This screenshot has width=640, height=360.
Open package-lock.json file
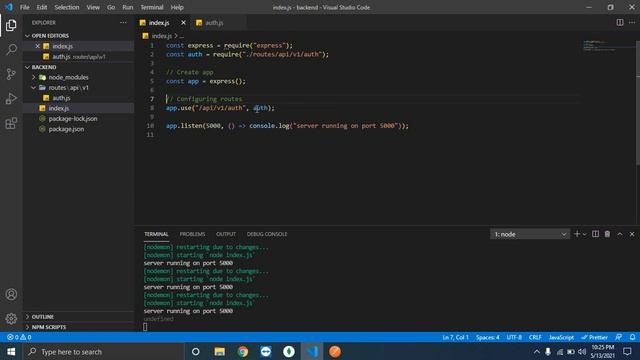[73, 119]
